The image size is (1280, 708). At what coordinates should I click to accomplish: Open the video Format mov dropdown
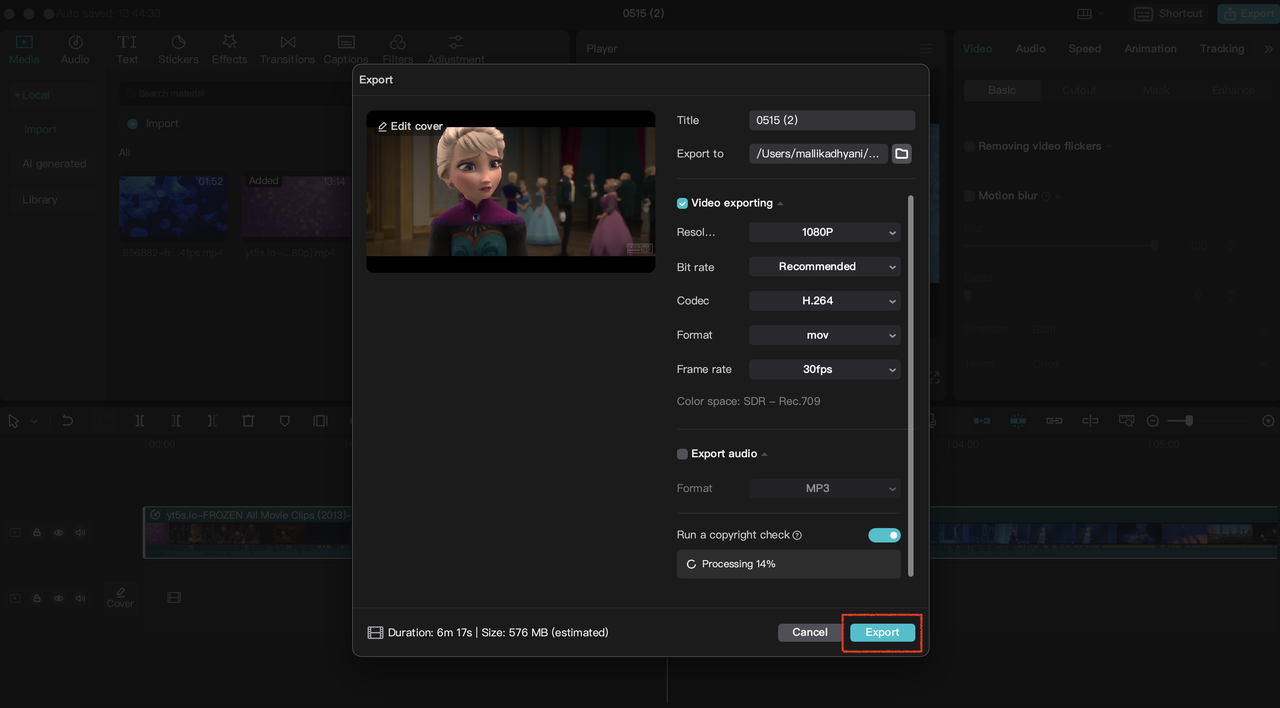click(825, 335)
